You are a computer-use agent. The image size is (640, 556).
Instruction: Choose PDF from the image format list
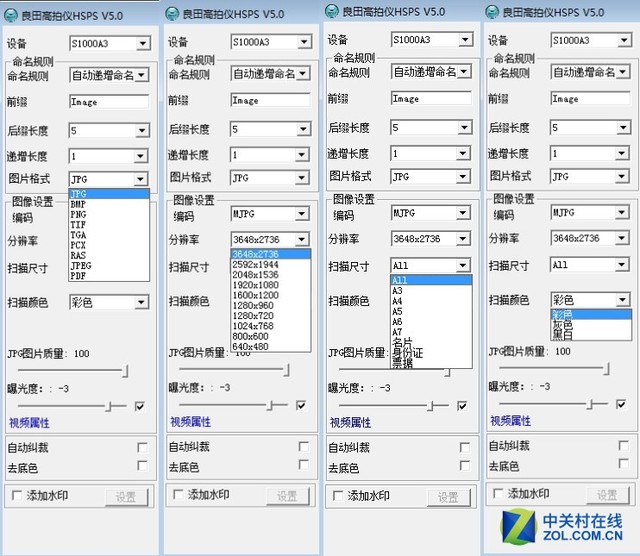point(109,276)
